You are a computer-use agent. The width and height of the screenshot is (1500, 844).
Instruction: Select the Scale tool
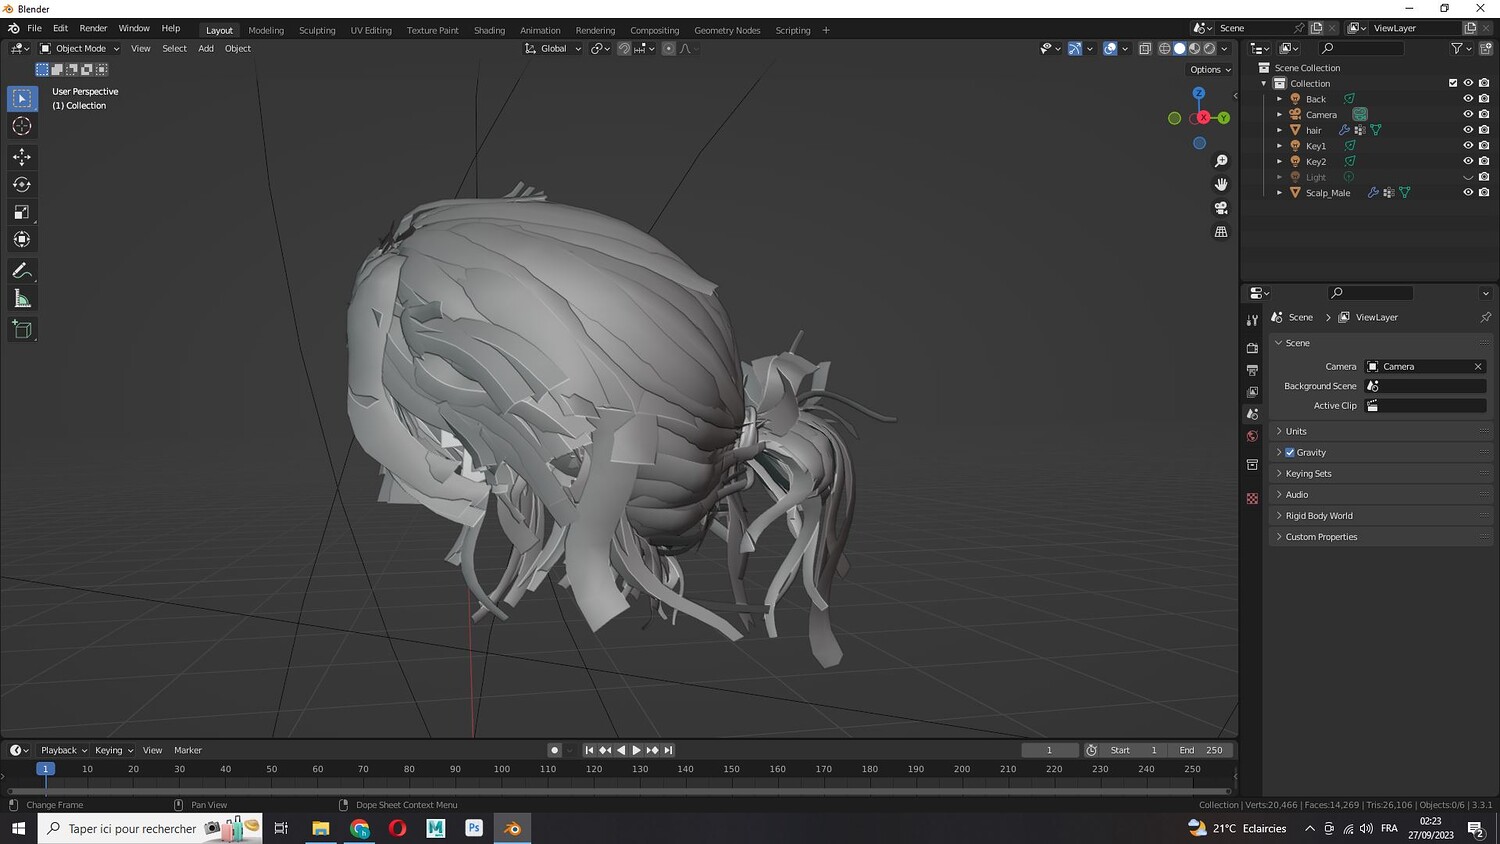pyautogui.click(x=22, y=212)
